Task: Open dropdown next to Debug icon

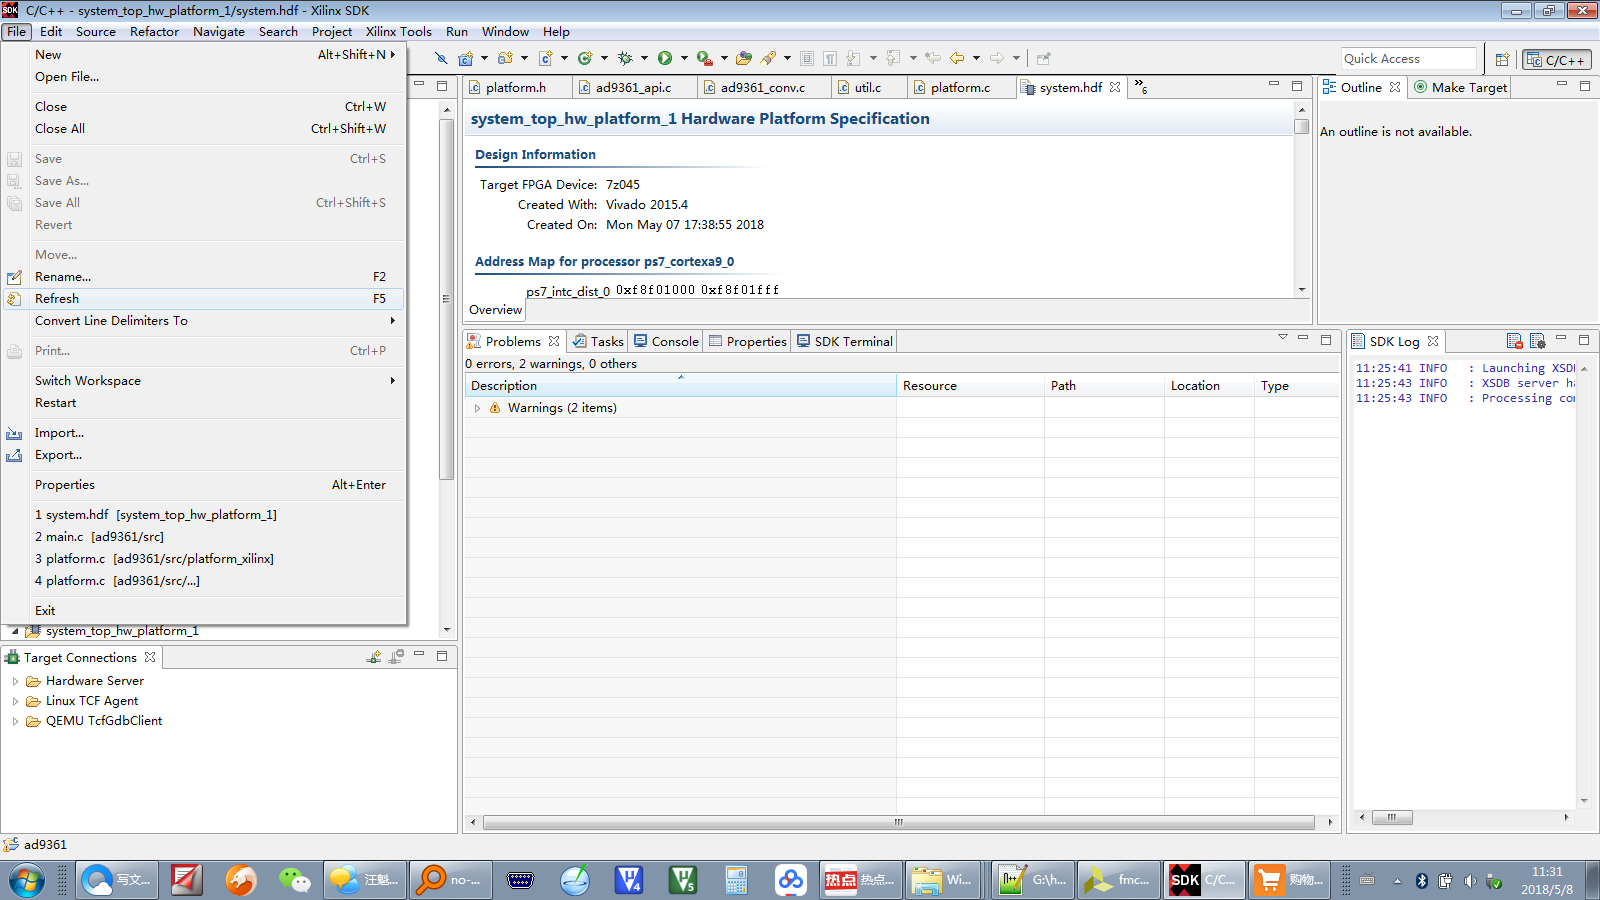Action: pos(644,58)
